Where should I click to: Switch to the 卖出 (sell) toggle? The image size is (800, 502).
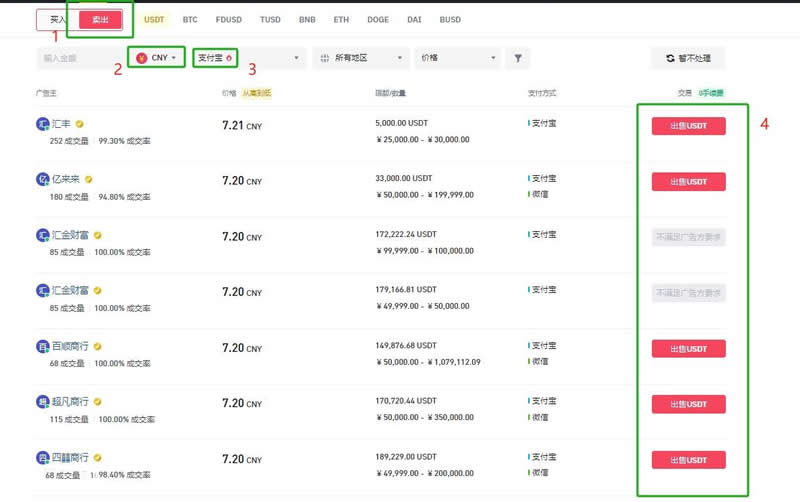point(101,20)
